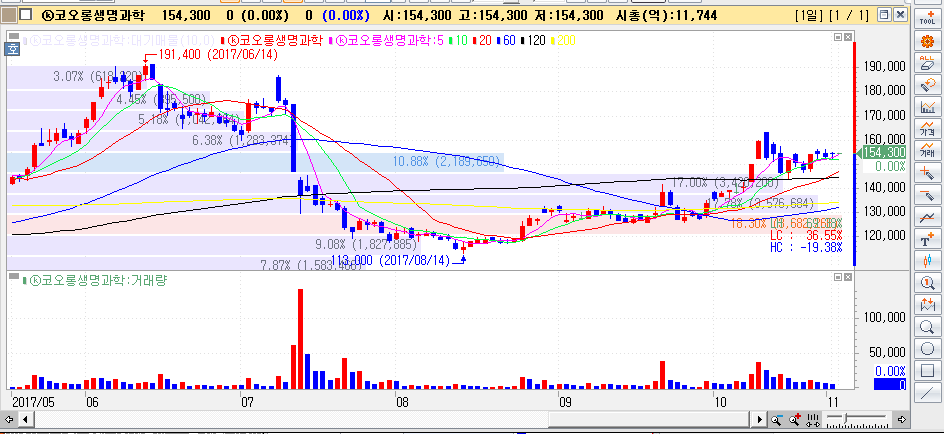Click the orange gear settings icon
944x434 pixels.
[x=928, y=40]
